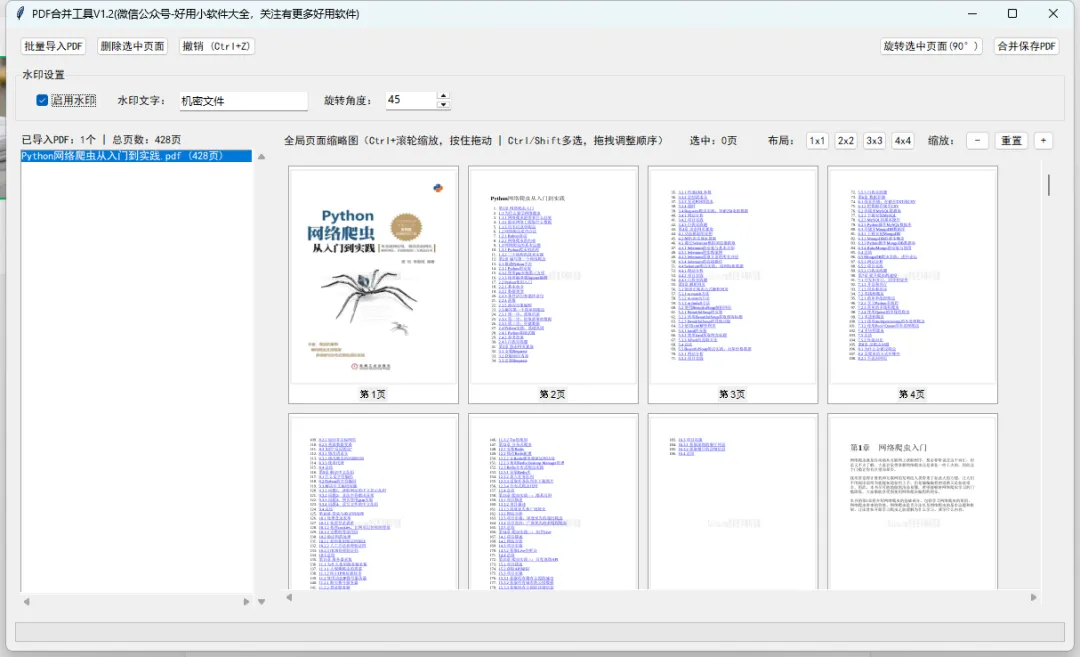Select the 第3页 thumbnail
This screenshot has height=657, width=1080.
tap(733, 284)
